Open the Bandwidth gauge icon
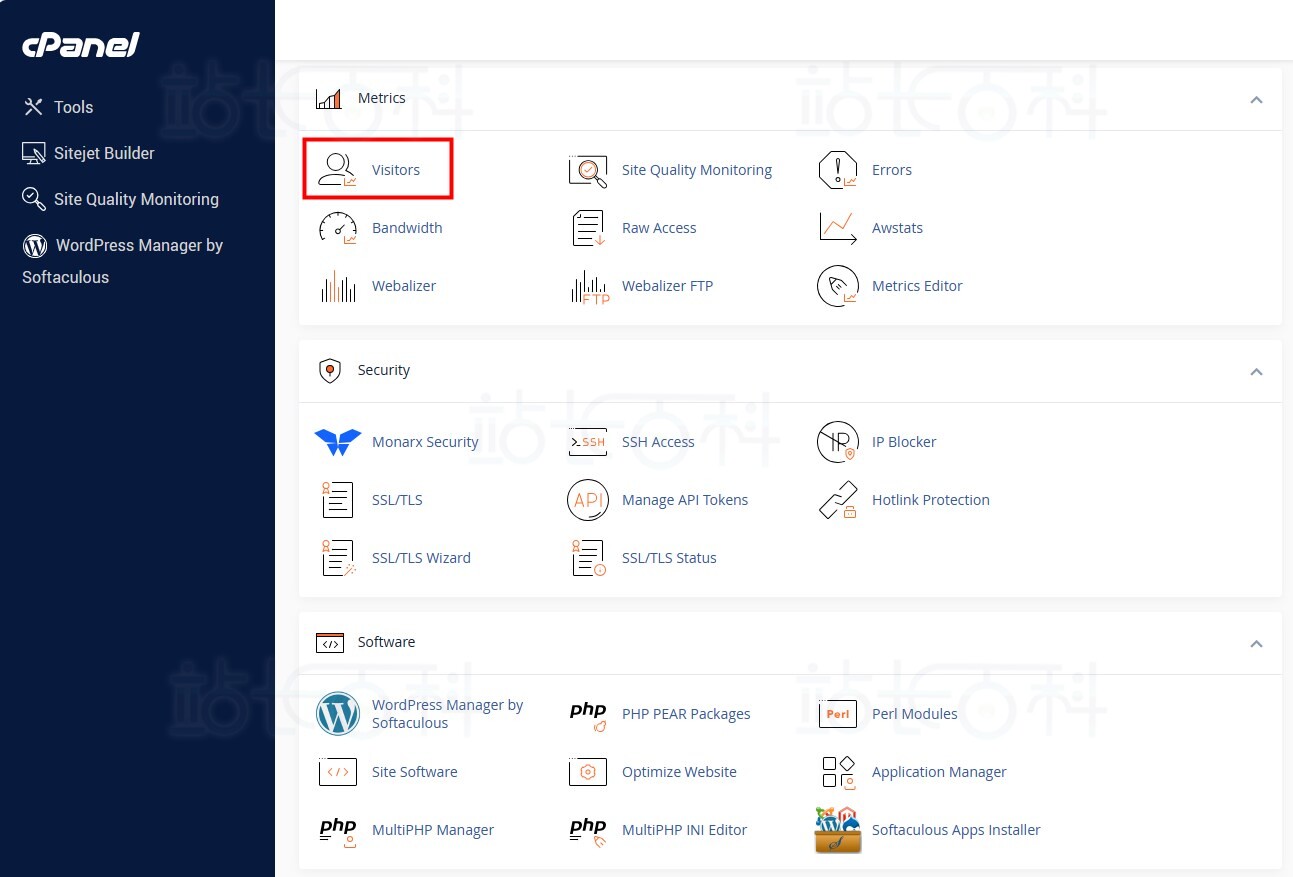The width and height of the screenshot is (1293, 877). 337,228
